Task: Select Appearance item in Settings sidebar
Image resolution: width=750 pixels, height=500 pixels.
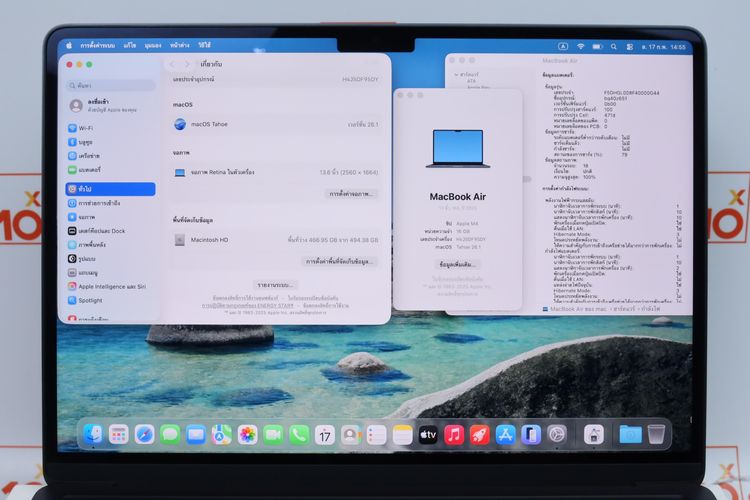Action: pos(110,259)
